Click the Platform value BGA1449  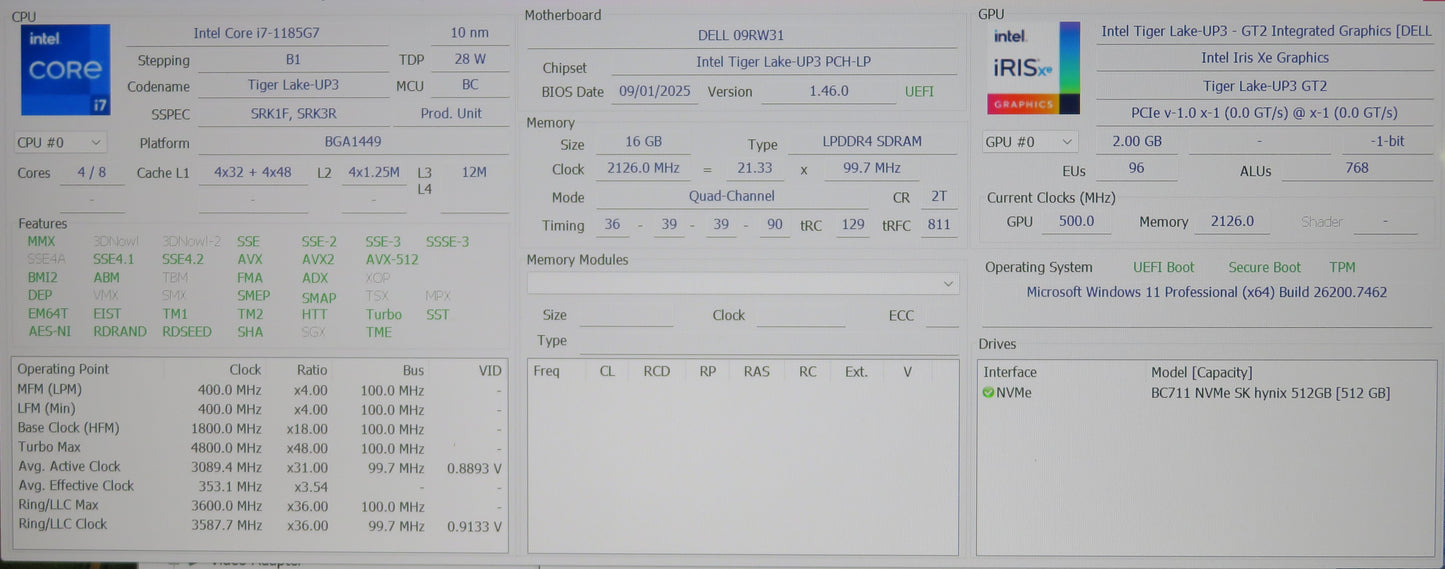click(353, 142)
